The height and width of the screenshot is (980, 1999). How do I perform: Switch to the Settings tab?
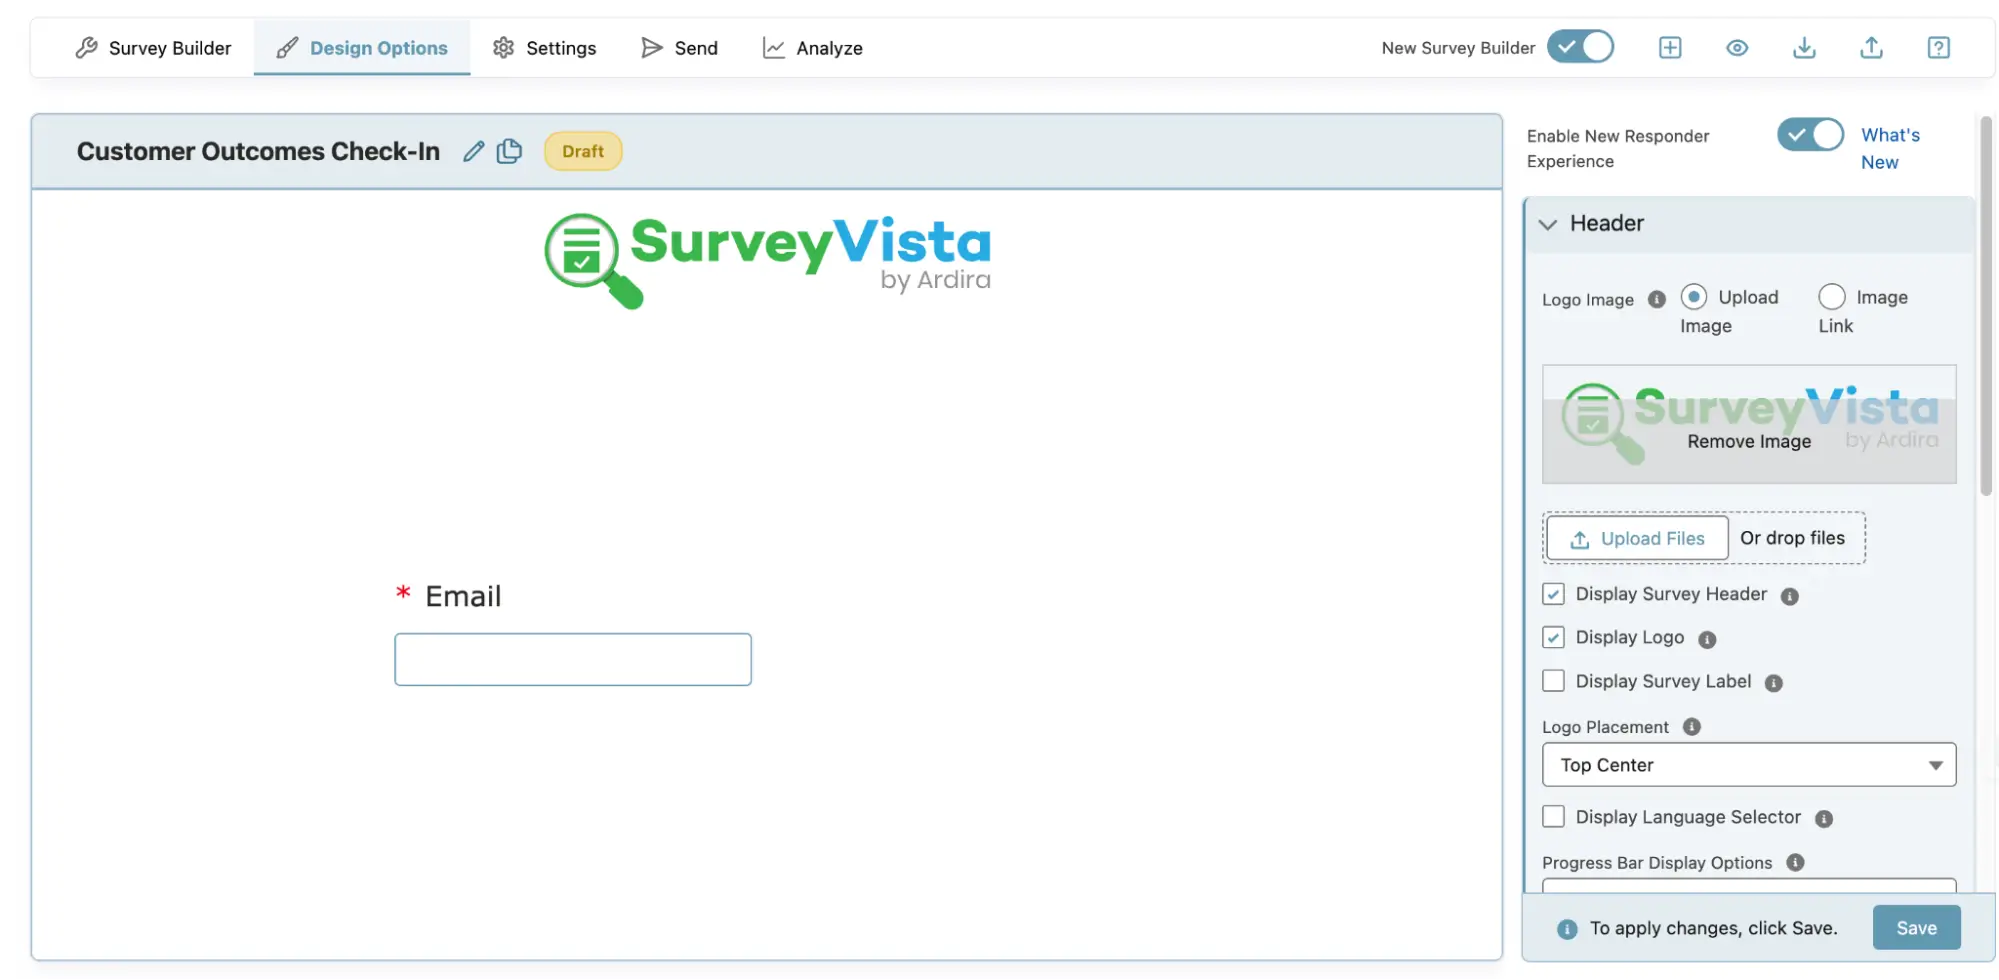tap(545, 48)
